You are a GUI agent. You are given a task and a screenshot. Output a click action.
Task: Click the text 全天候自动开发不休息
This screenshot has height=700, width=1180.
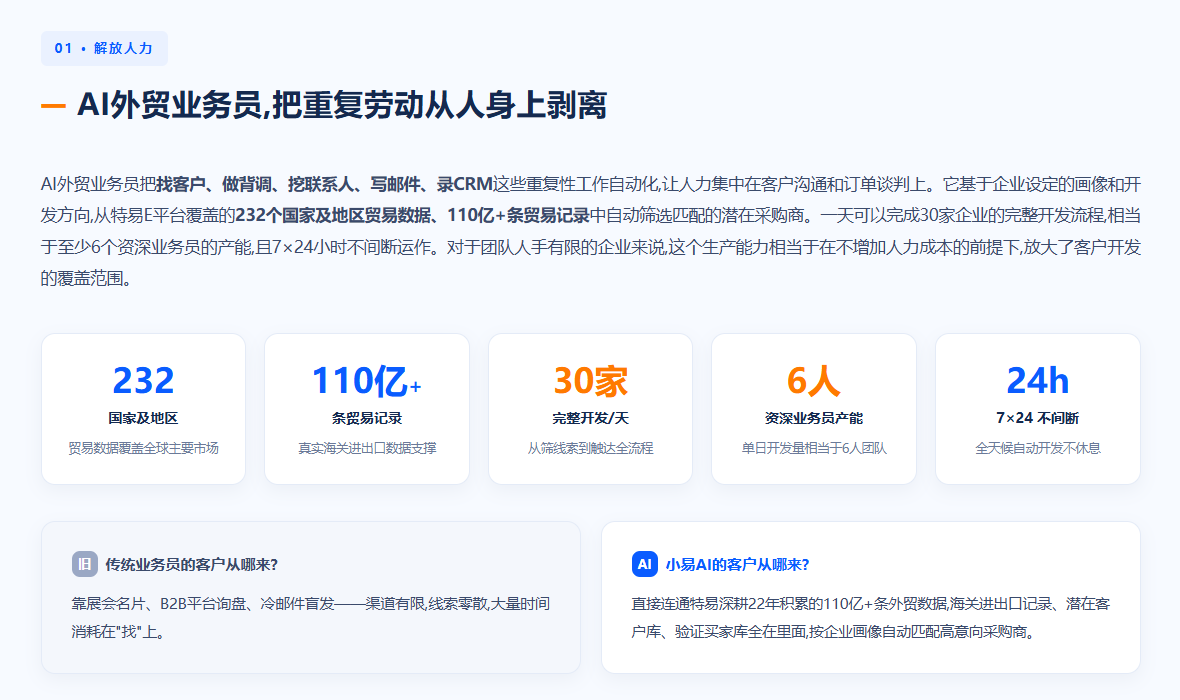point(1038,448)
